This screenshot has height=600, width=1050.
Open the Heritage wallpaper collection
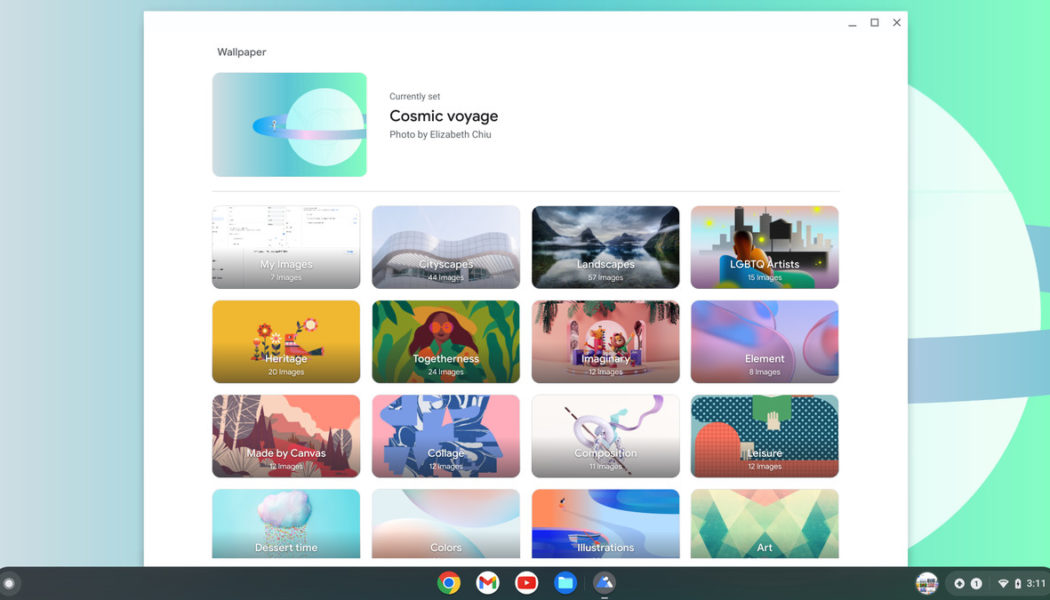point(286,341)
